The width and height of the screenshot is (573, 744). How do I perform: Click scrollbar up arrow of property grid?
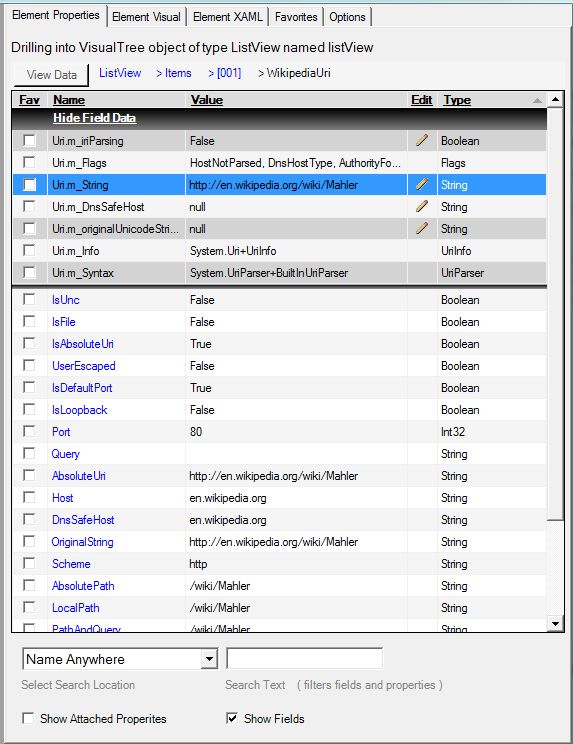[555, 100]
